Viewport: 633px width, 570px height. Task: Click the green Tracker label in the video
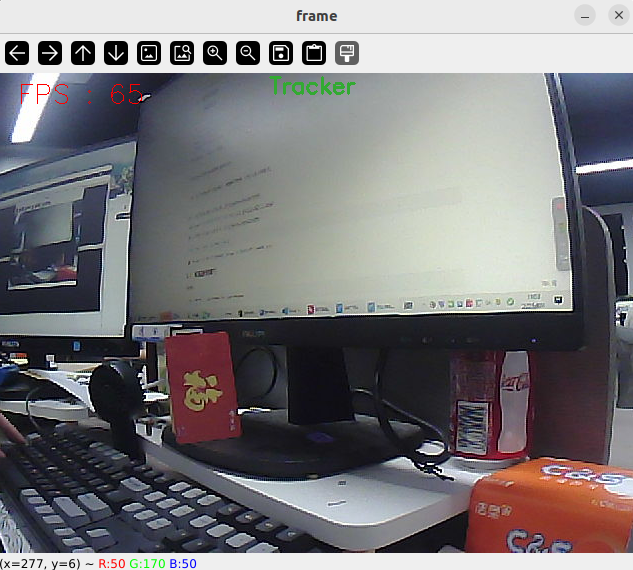coord(313,86)
